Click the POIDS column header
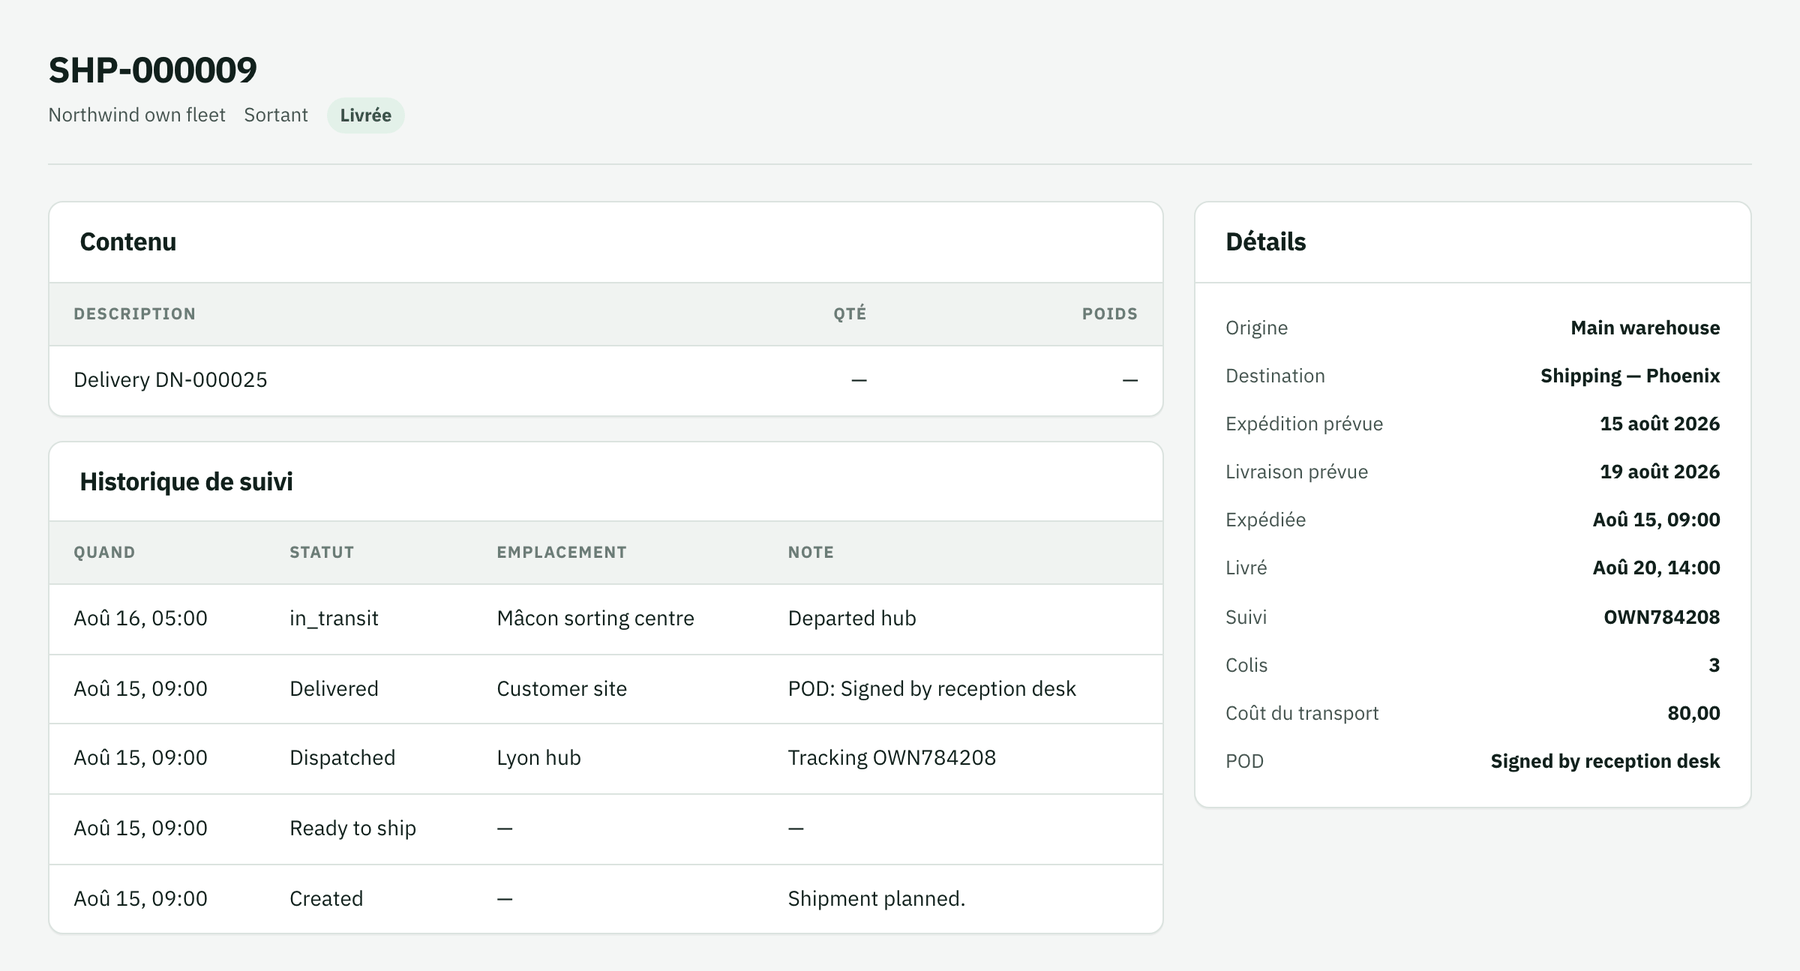Image resolution: width=1800 pixels, height=971 pixels. (1110, 314)
